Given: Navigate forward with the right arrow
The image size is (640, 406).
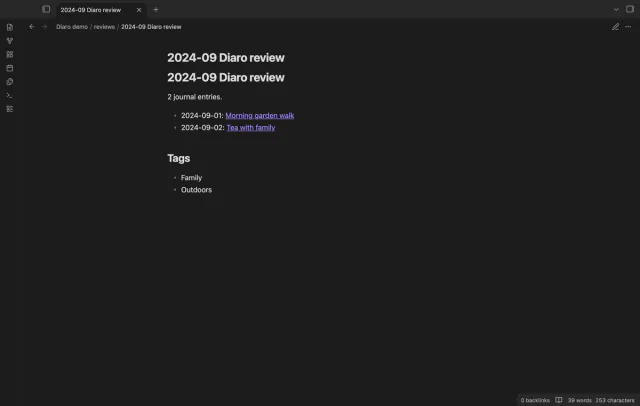Looking at the screenshot, I should pos(44,27).
